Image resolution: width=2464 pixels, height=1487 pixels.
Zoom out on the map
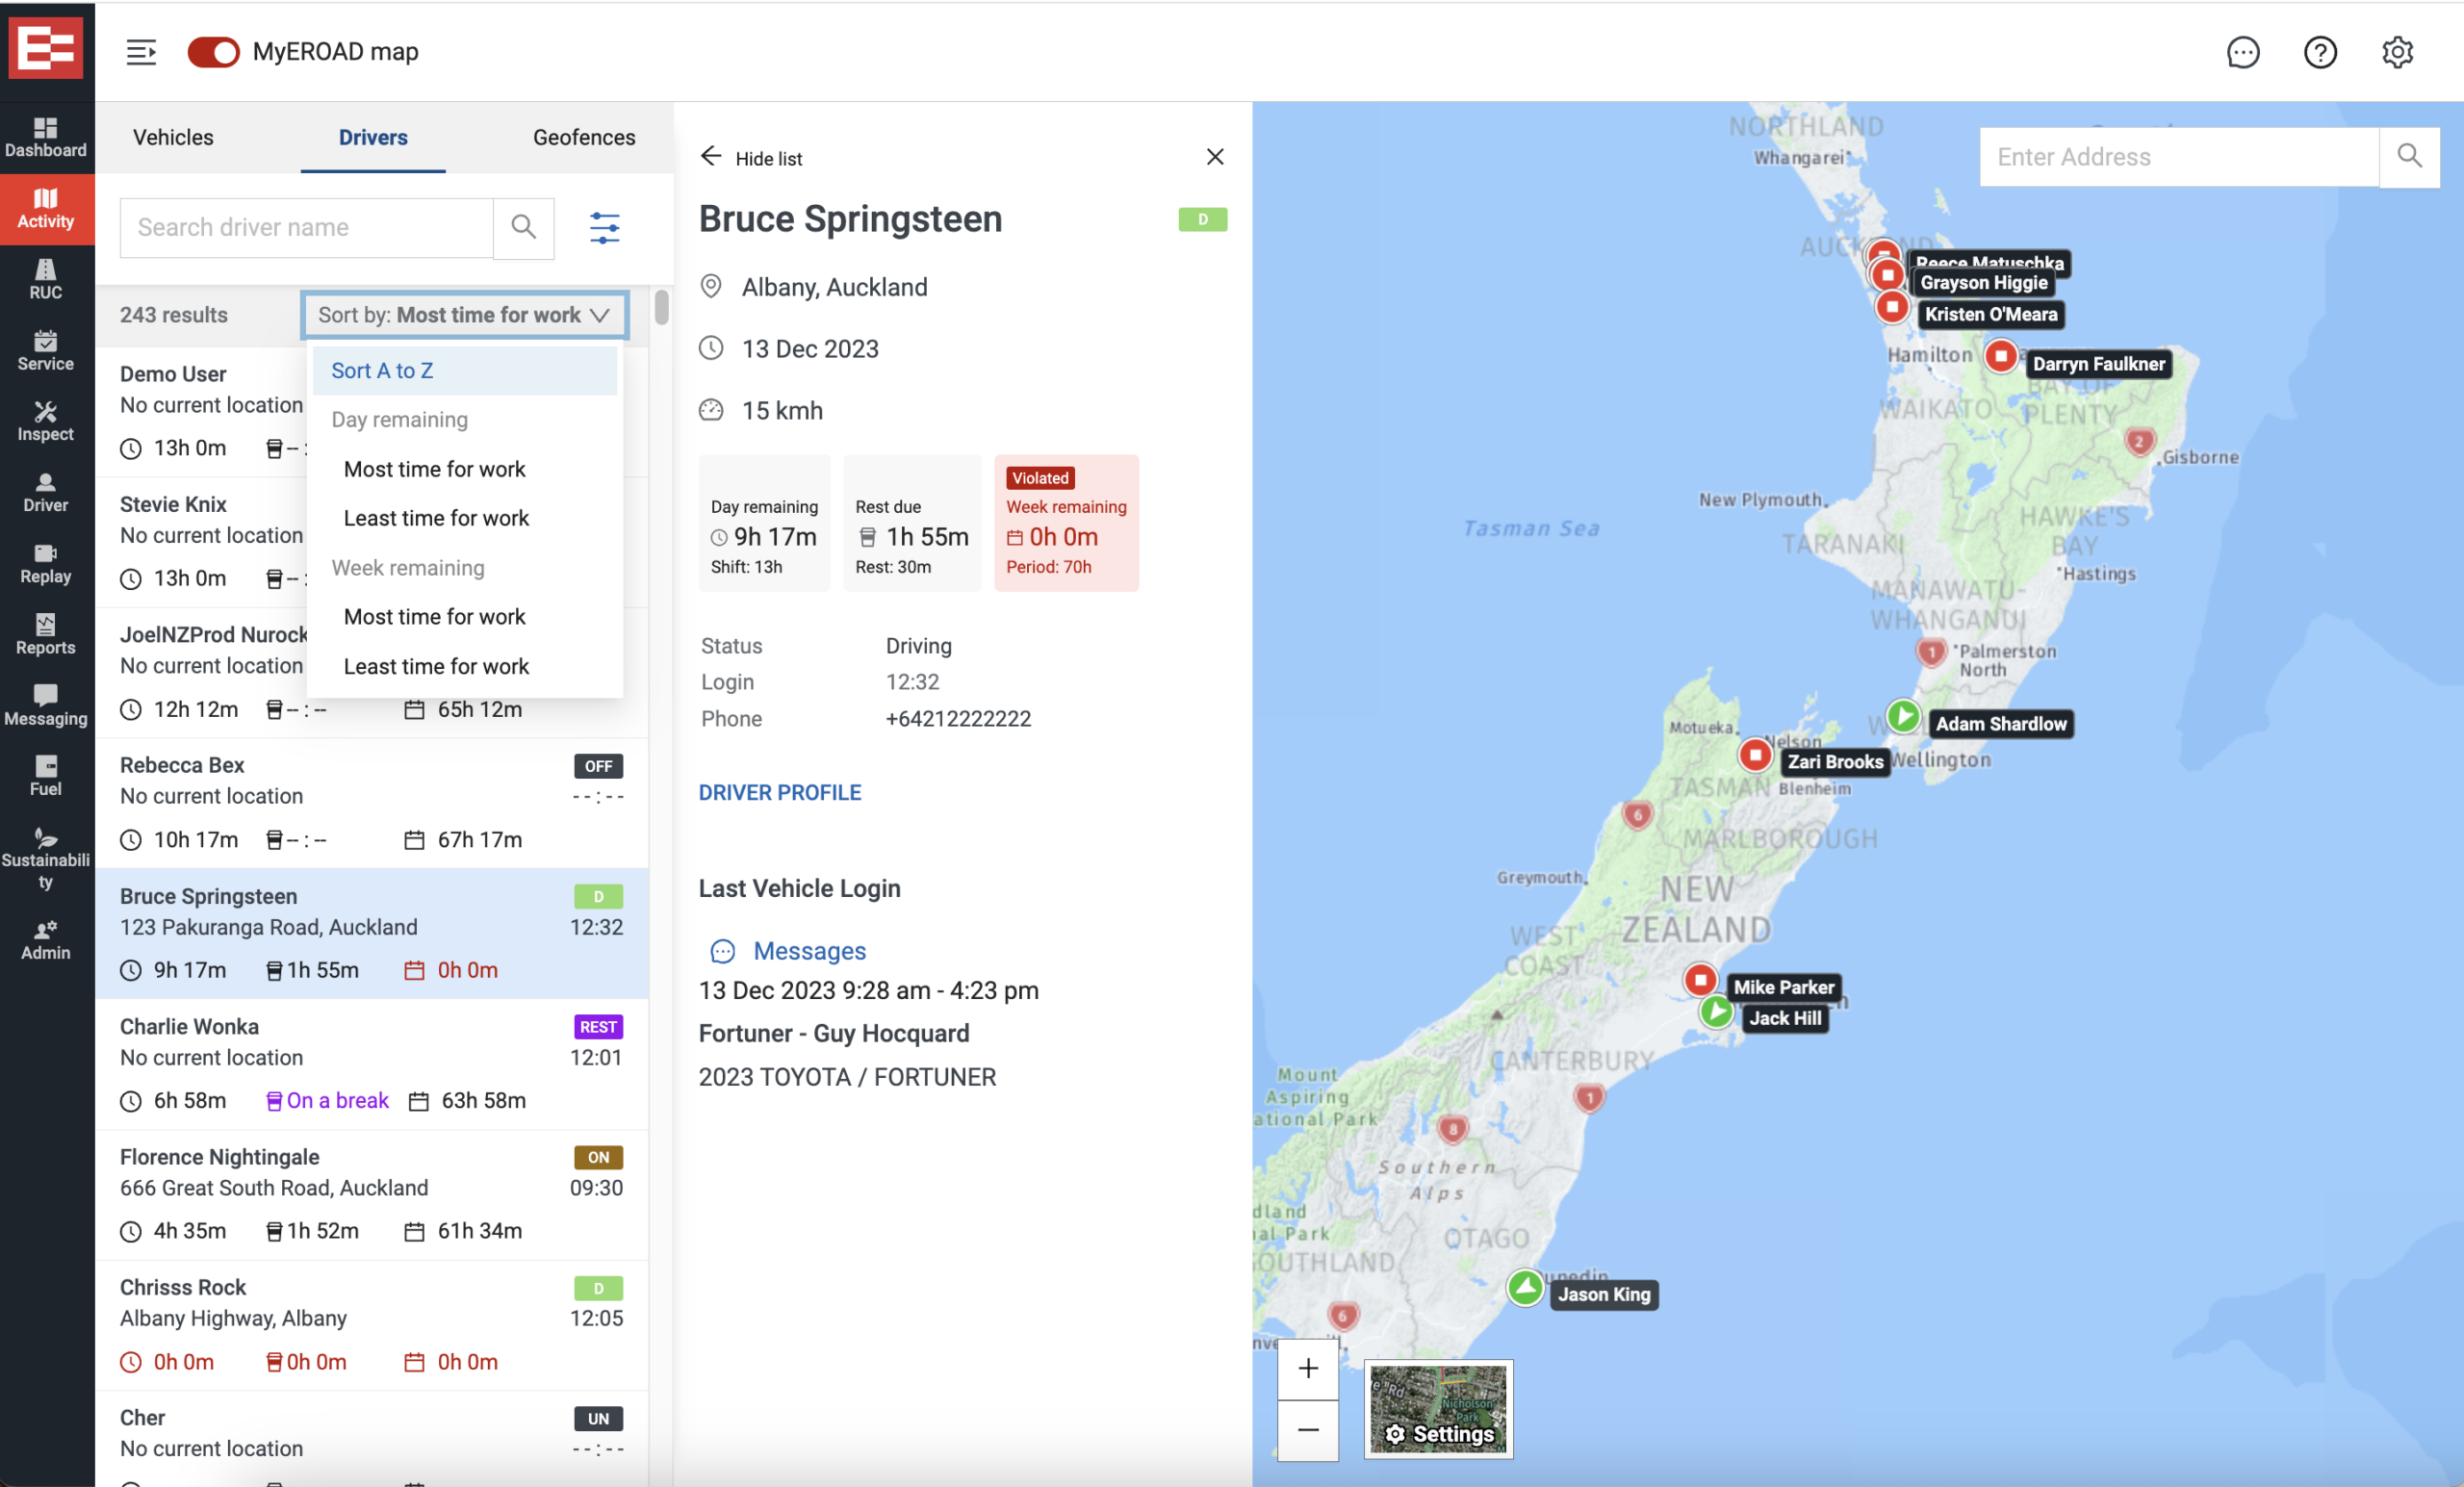[1308, 1430]
